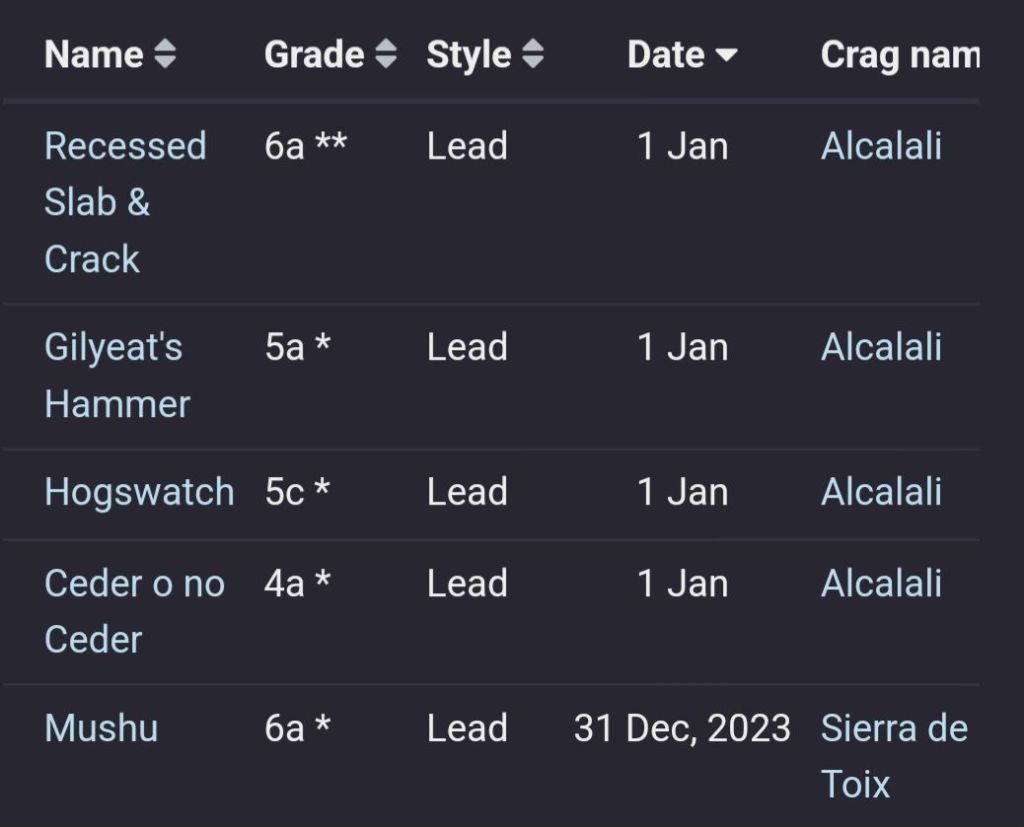Sort table by Name column header

click(x=94, y=55)
